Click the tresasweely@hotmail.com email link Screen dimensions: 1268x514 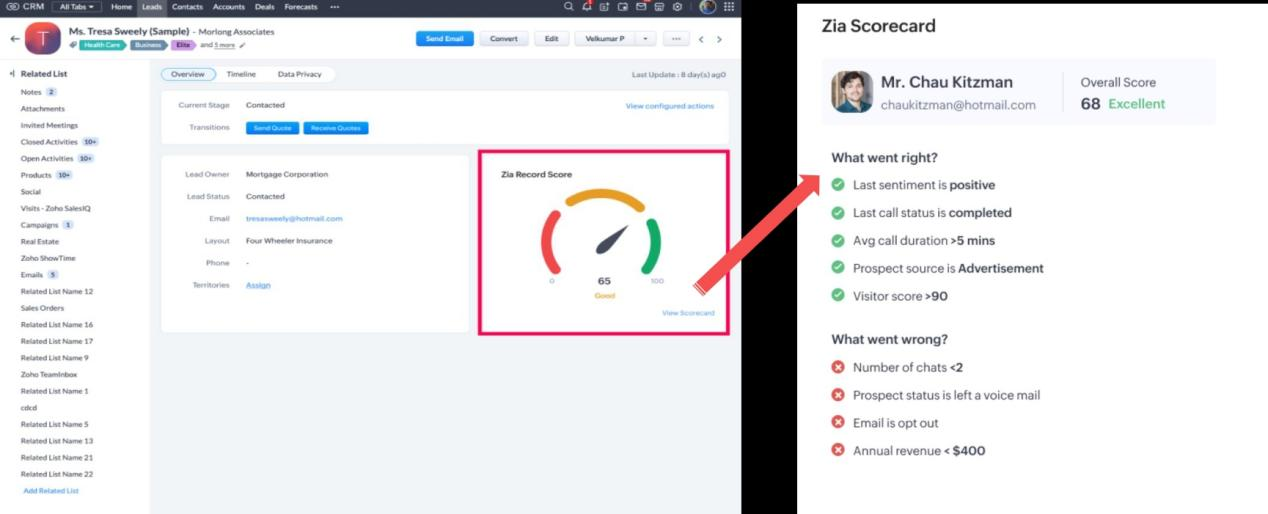[294, 218]
